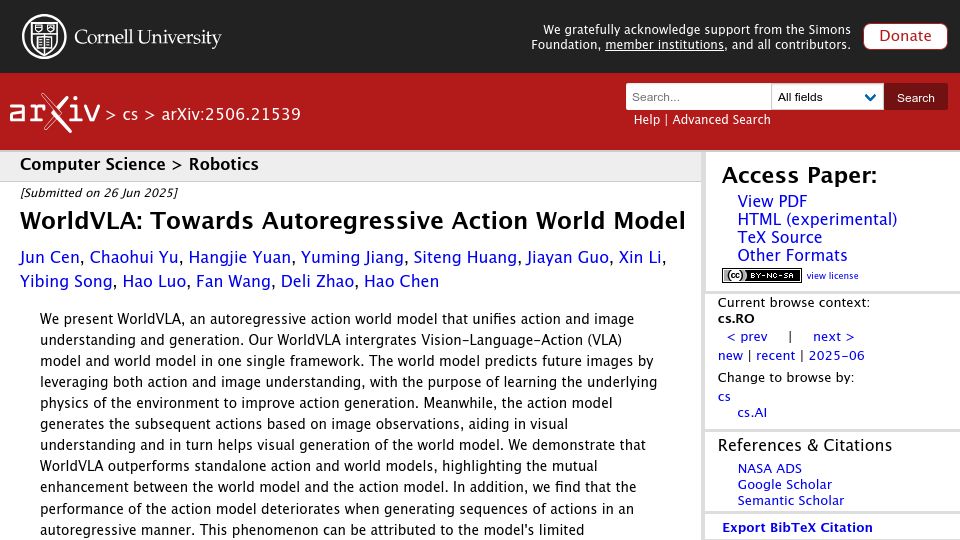The image size is (960, 540).
Task: Open Advanced Search link
Action: 721,119
